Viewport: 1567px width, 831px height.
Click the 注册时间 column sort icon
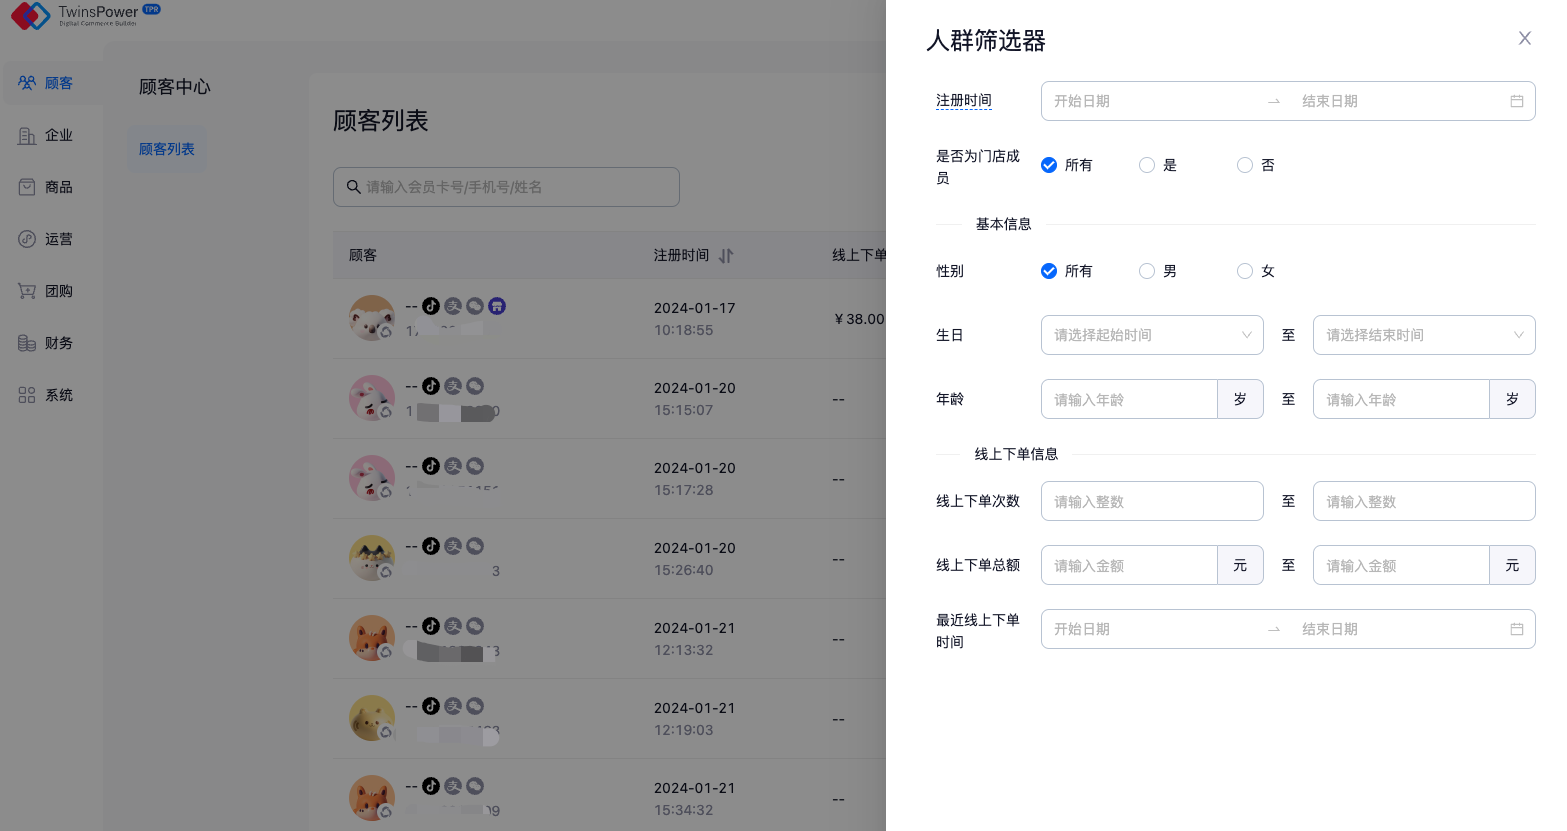click(x=726, y=256)
